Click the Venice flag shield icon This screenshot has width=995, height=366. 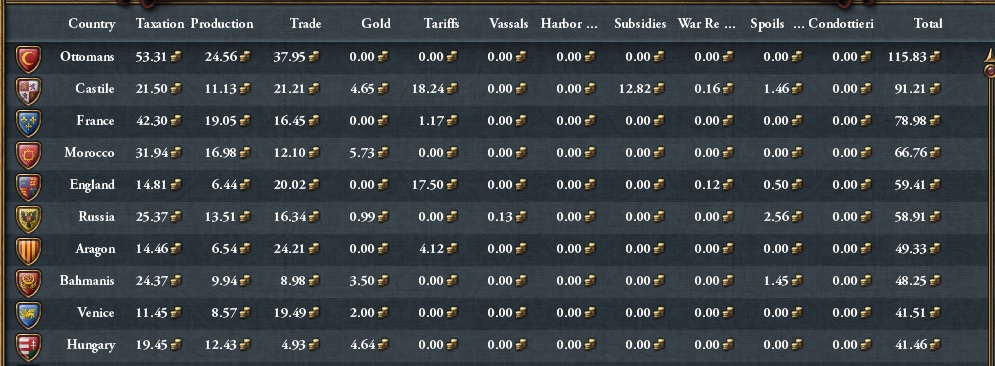pos(29,315)
